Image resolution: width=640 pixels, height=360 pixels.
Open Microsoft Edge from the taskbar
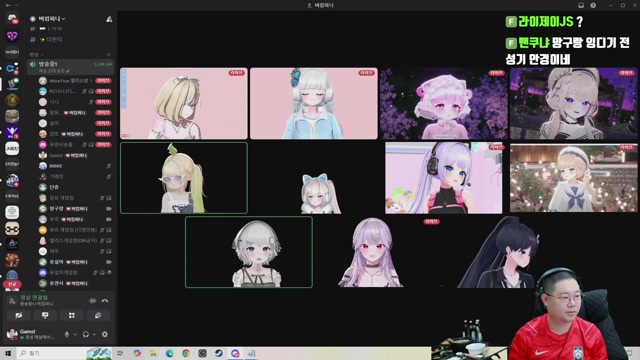[x=169, y=353]
